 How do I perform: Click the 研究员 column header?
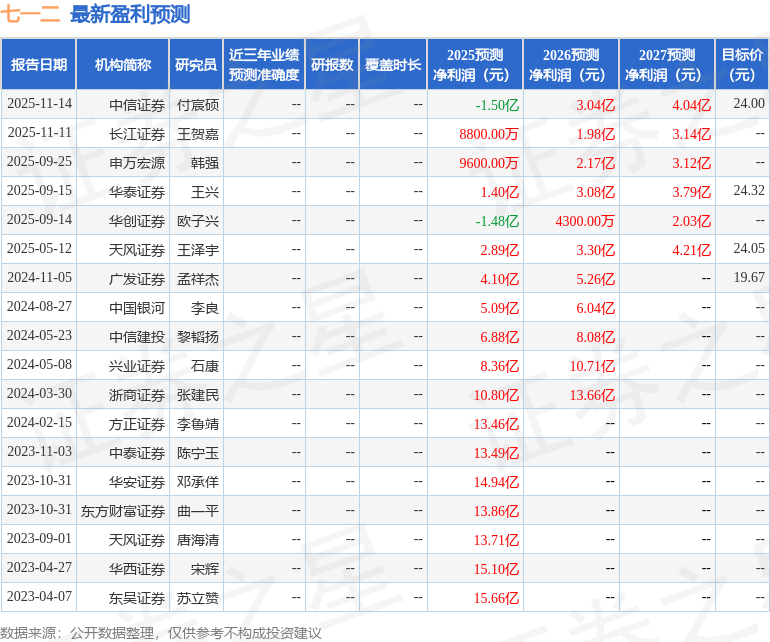pos(196,64)
